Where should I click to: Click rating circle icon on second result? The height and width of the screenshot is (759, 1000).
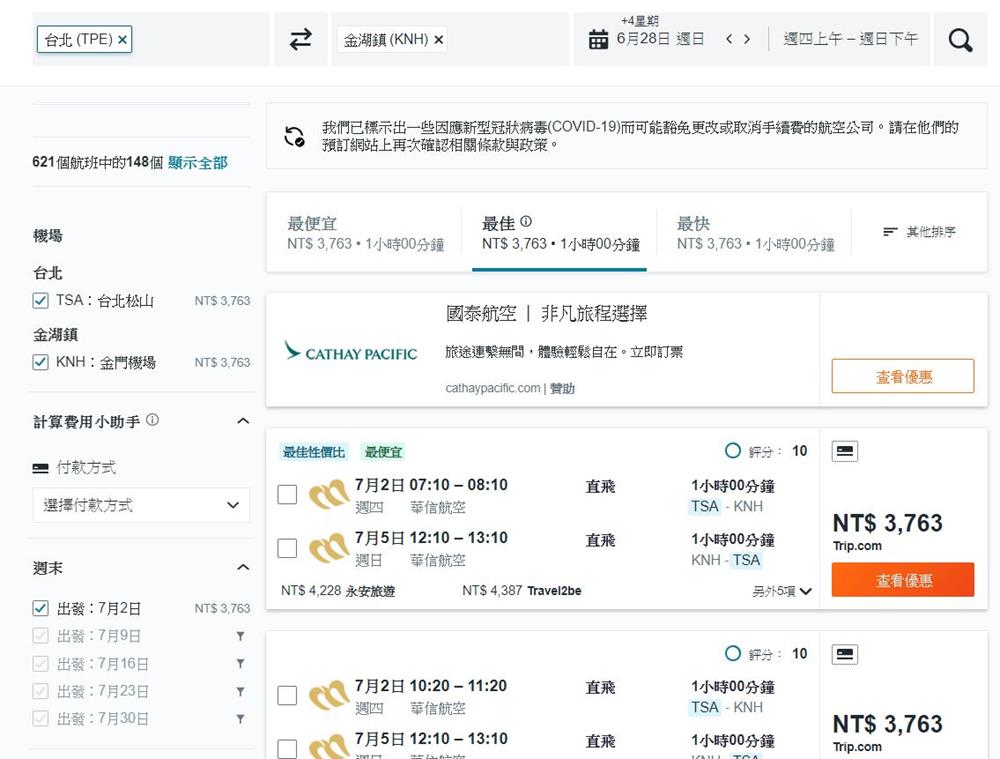(733, 654)
